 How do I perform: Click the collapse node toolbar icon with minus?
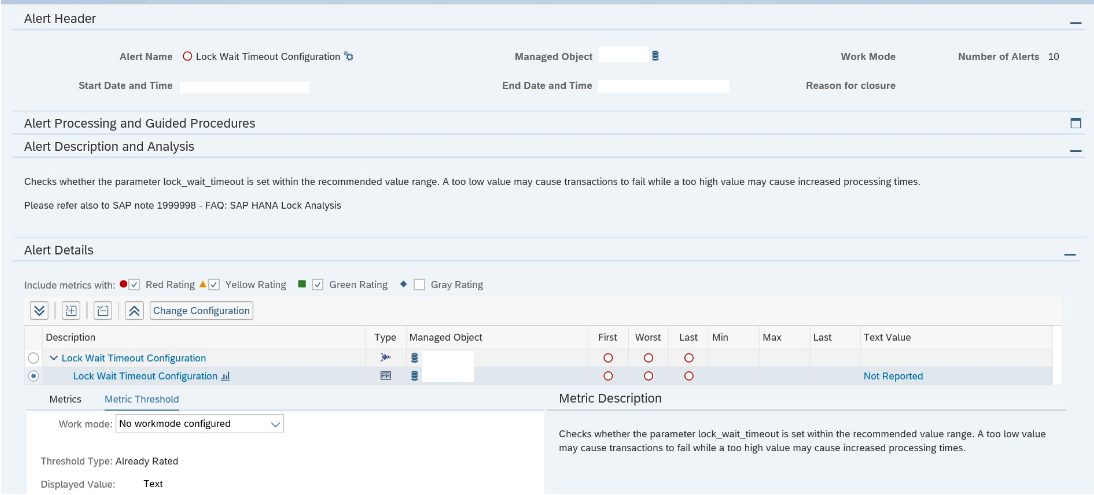pos(103,311)
